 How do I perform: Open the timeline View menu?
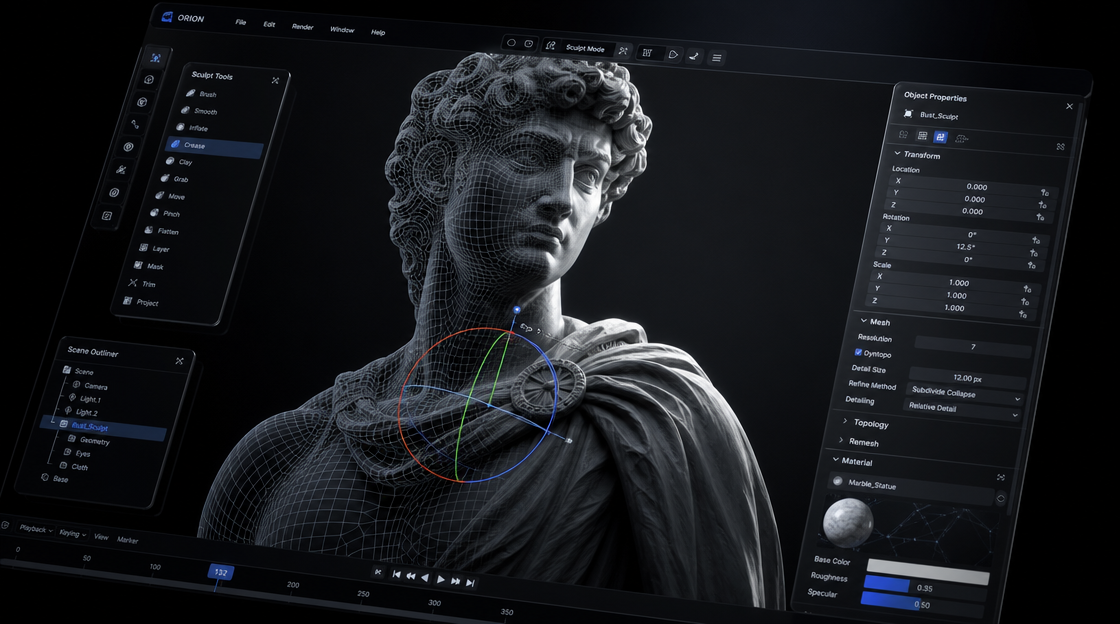101,537
